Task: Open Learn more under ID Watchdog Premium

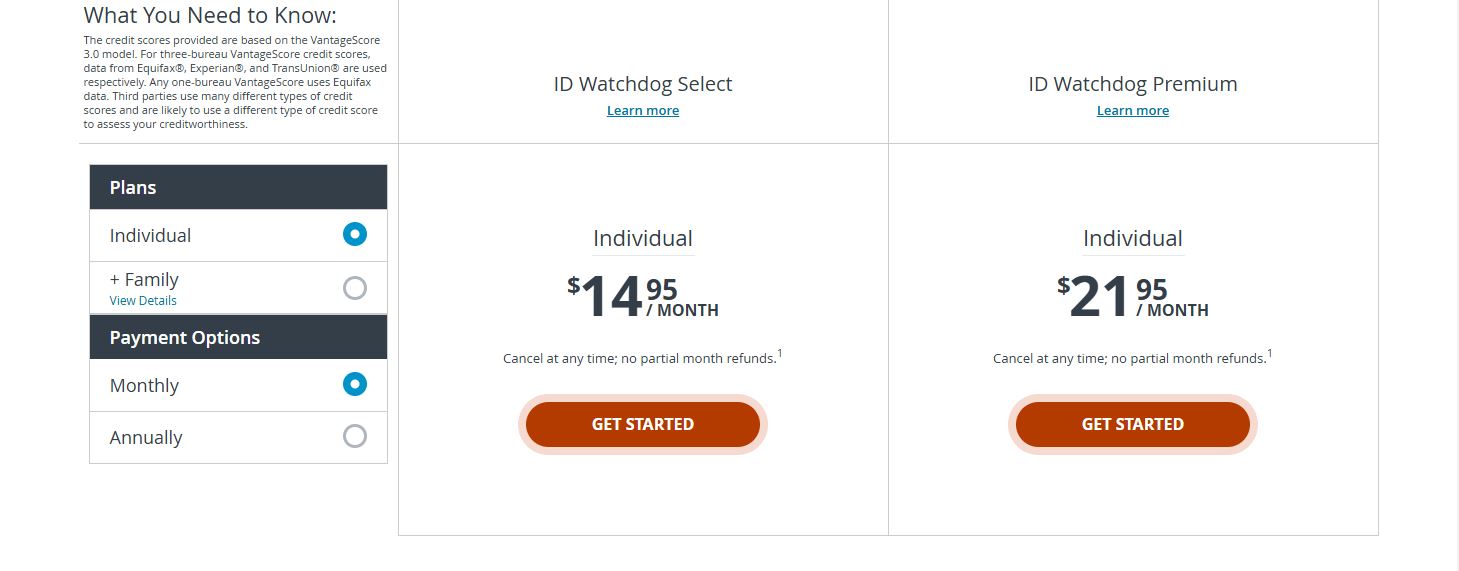Action: (x=1133, y=111)
